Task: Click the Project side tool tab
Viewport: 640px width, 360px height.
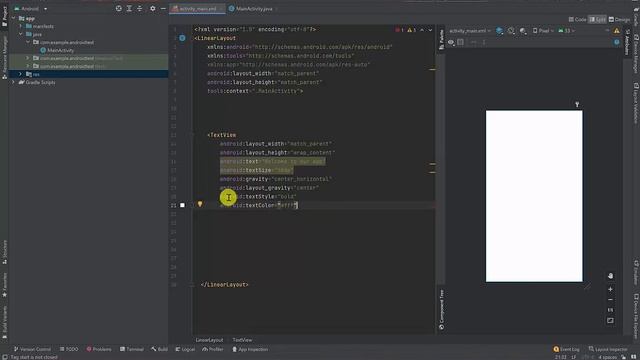Action: coord(4,16)
